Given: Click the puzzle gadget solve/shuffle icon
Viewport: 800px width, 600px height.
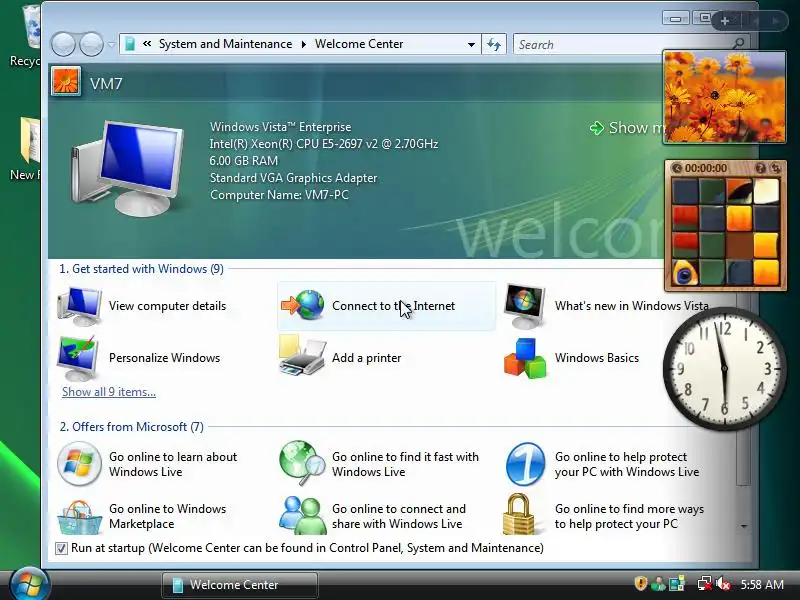Looking at the screenshot, I should 776,168.
